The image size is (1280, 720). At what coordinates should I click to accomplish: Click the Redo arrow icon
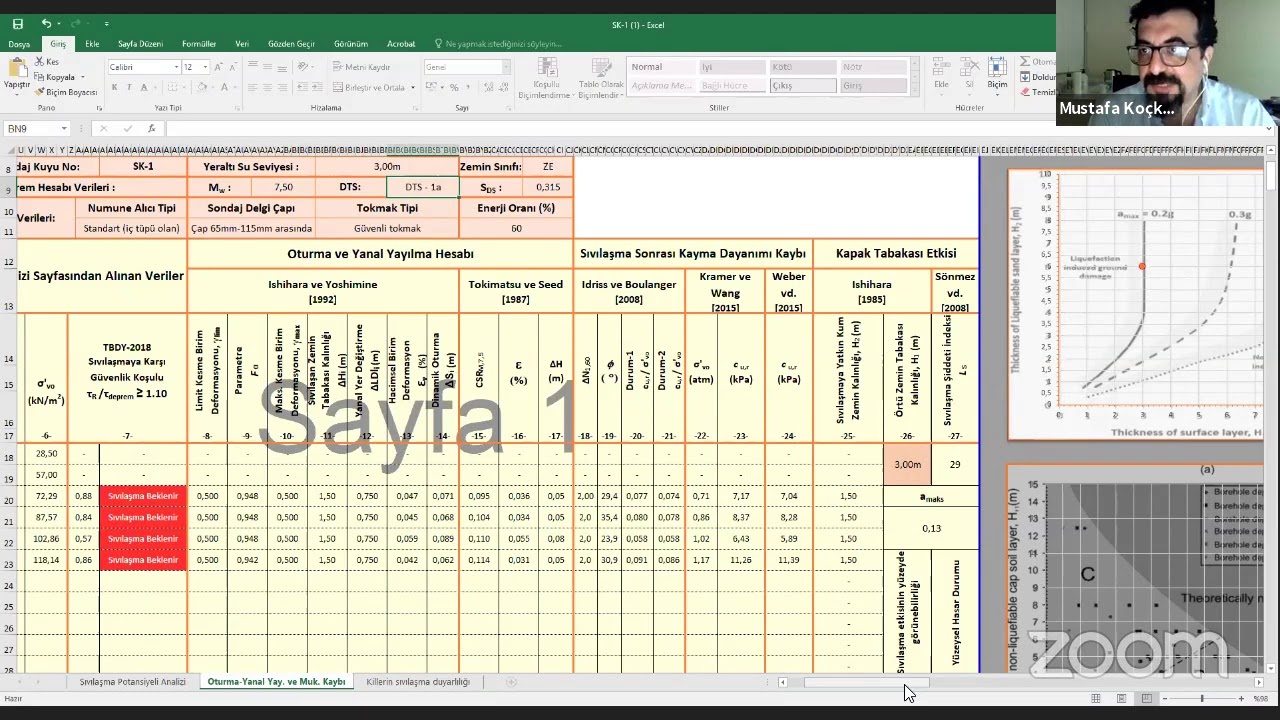point(78,24)
